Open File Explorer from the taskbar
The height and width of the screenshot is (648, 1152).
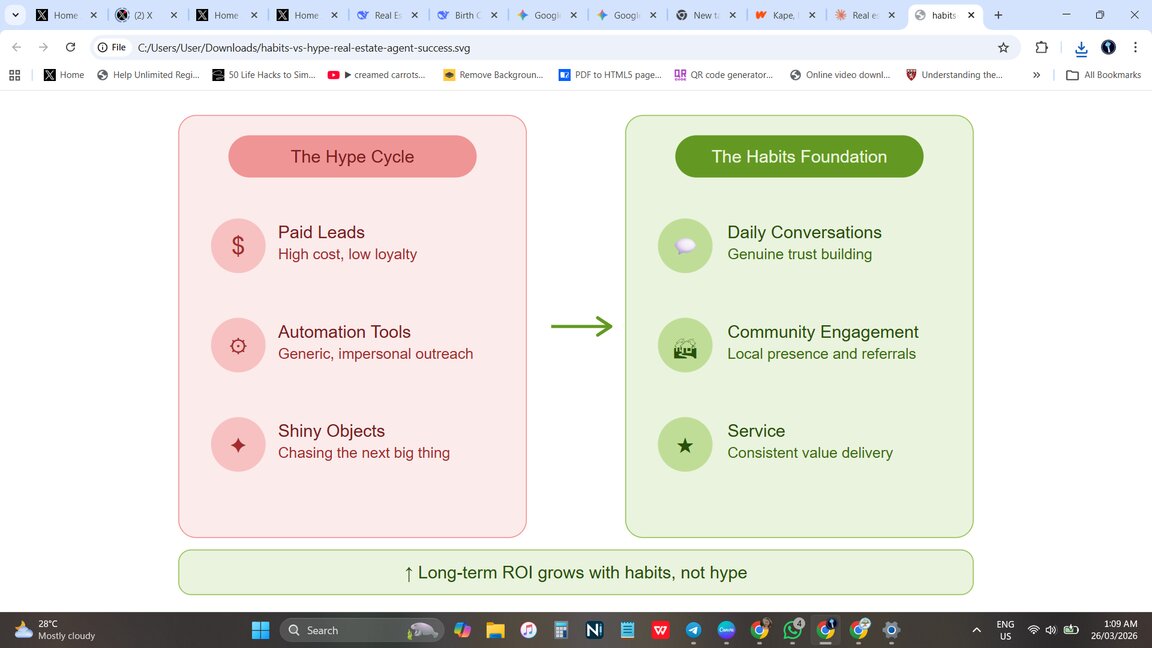(x=495, y=630)
